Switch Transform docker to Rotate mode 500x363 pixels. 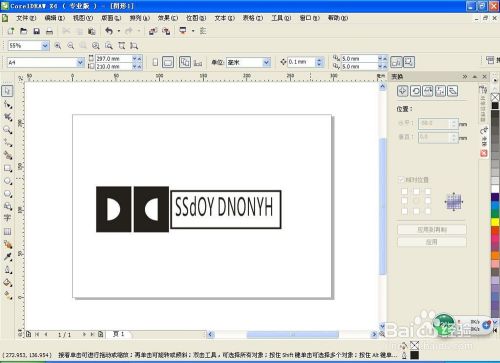(x=415, y=91)
